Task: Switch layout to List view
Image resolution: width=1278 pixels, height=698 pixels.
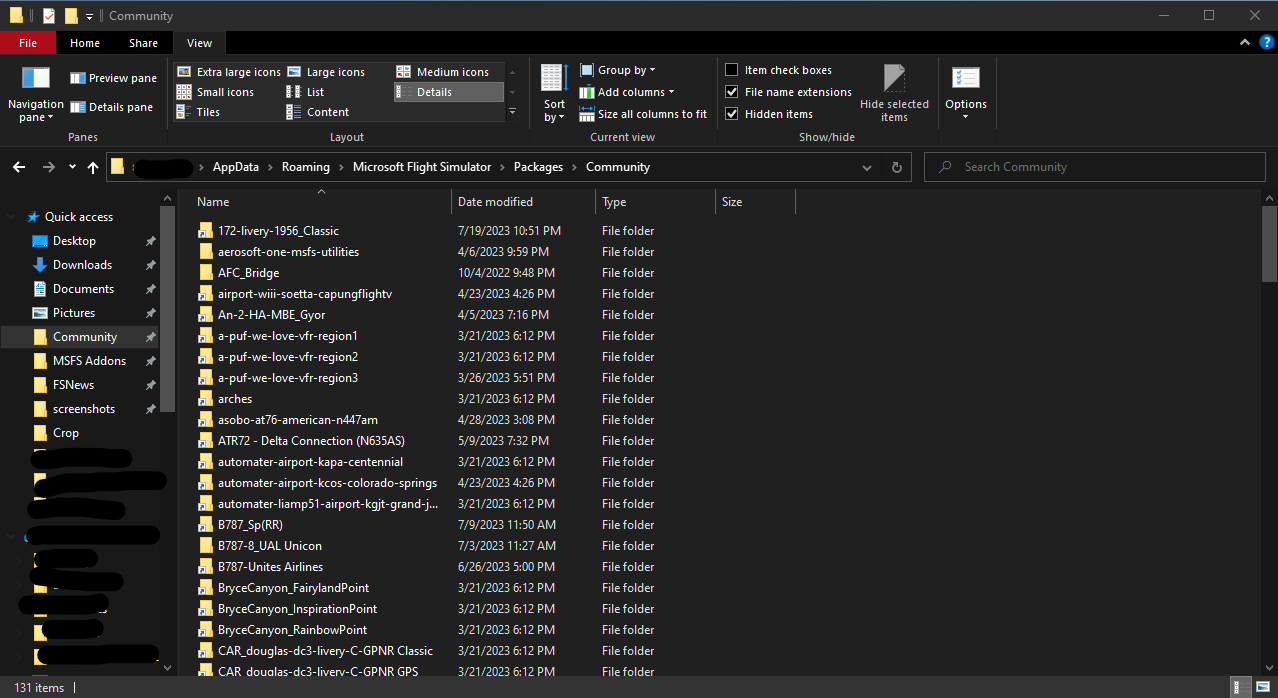Action: [305, 92]
